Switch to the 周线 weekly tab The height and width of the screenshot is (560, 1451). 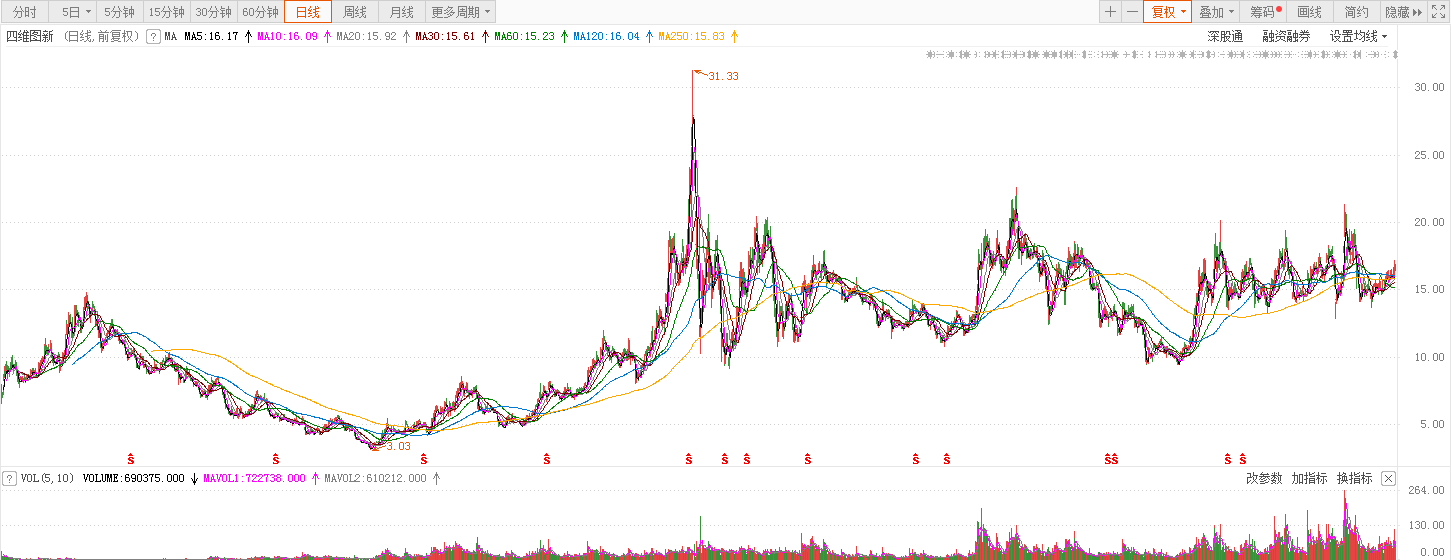pyautogui.click(x=355, y=12)
